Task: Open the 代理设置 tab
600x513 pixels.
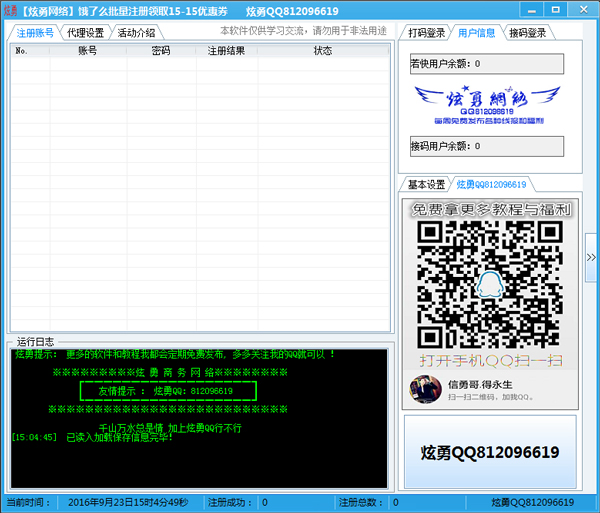Action: point(86,33)
